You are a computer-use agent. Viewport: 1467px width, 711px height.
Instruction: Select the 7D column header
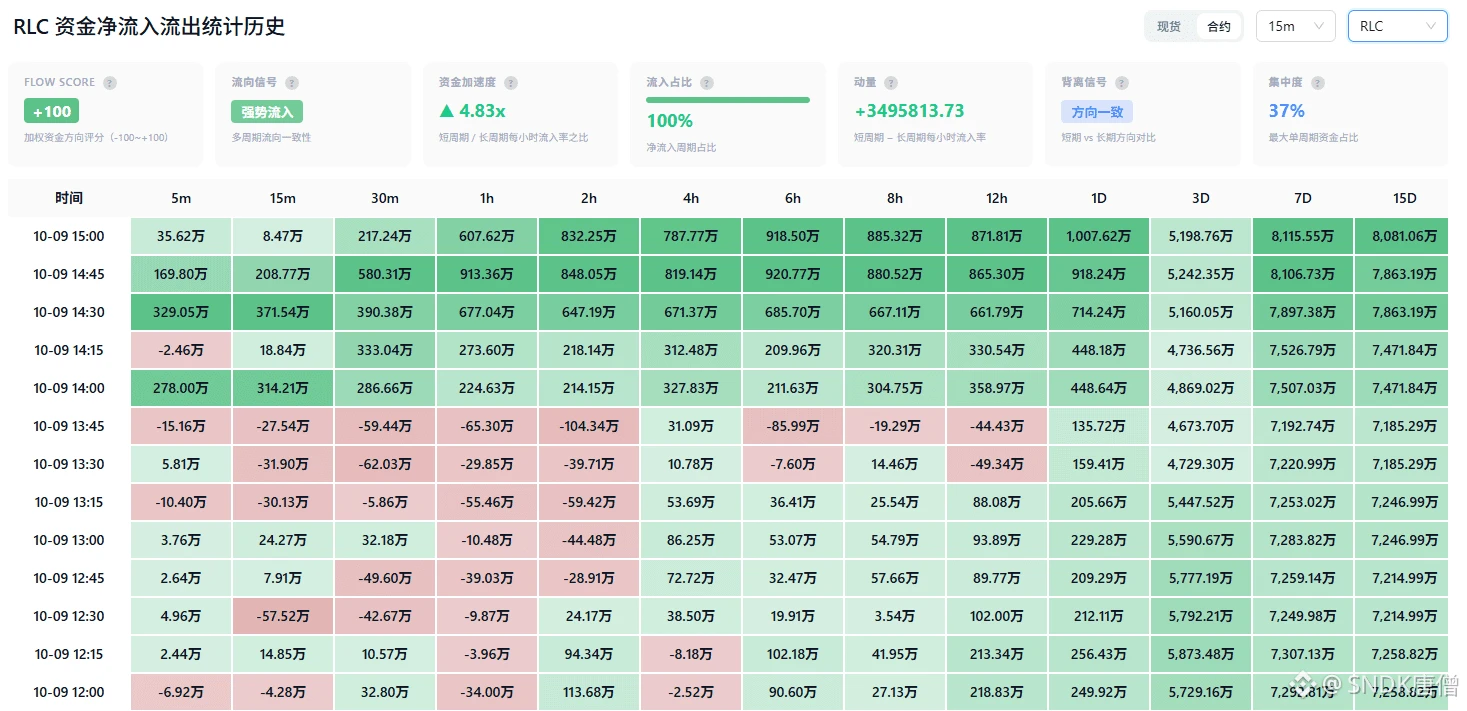(x=1303, y=198)
